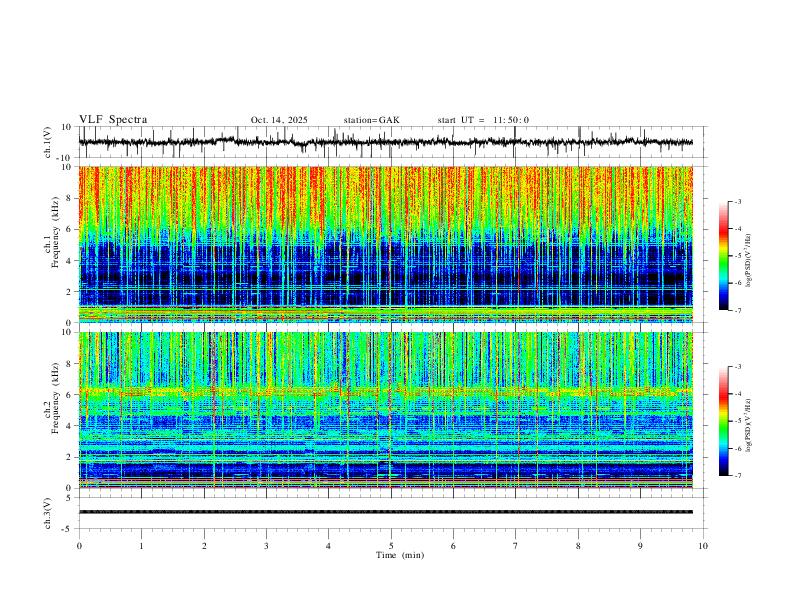Select the date text "Oct. 14, 2025"
Screen dimensions: 792x612
point(279,120)
